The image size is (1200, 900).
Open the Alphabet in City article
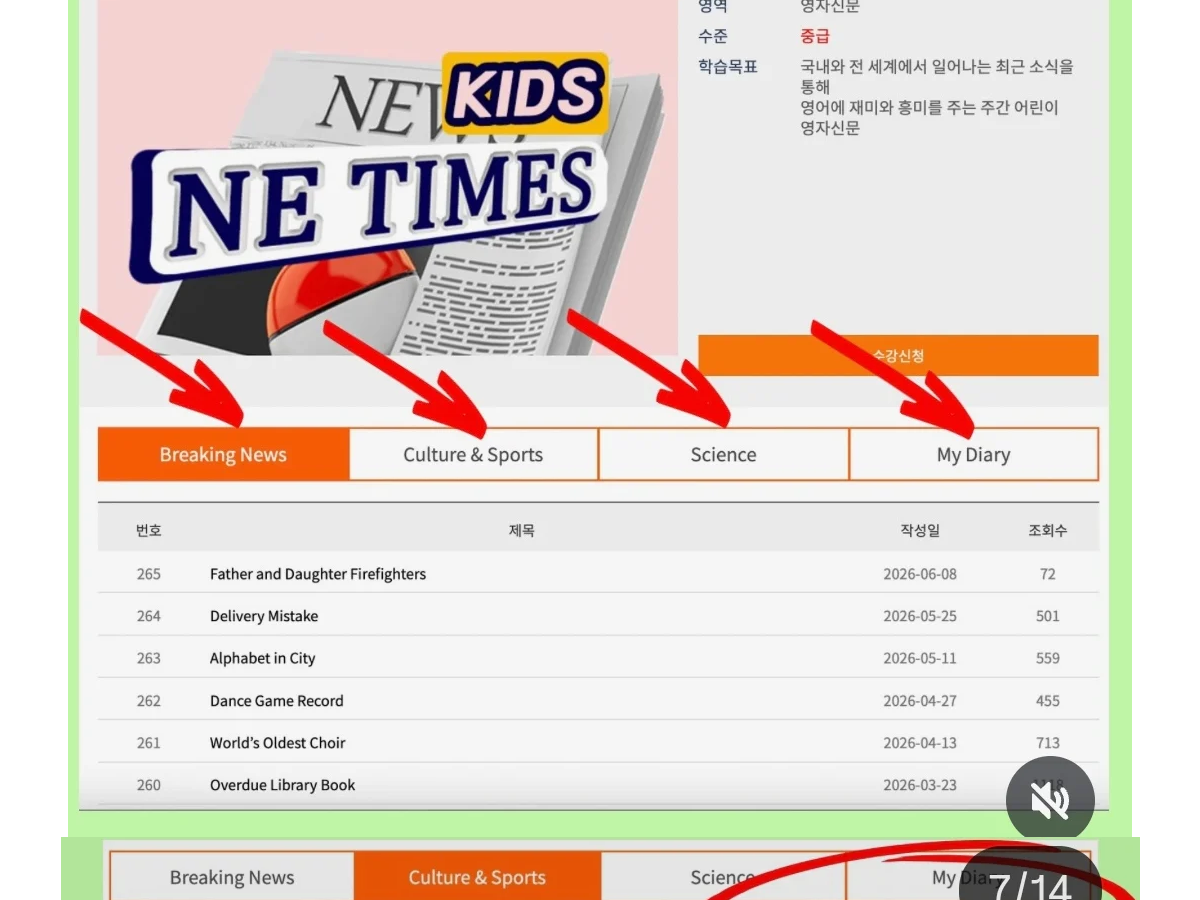click(x=262, y=658)
